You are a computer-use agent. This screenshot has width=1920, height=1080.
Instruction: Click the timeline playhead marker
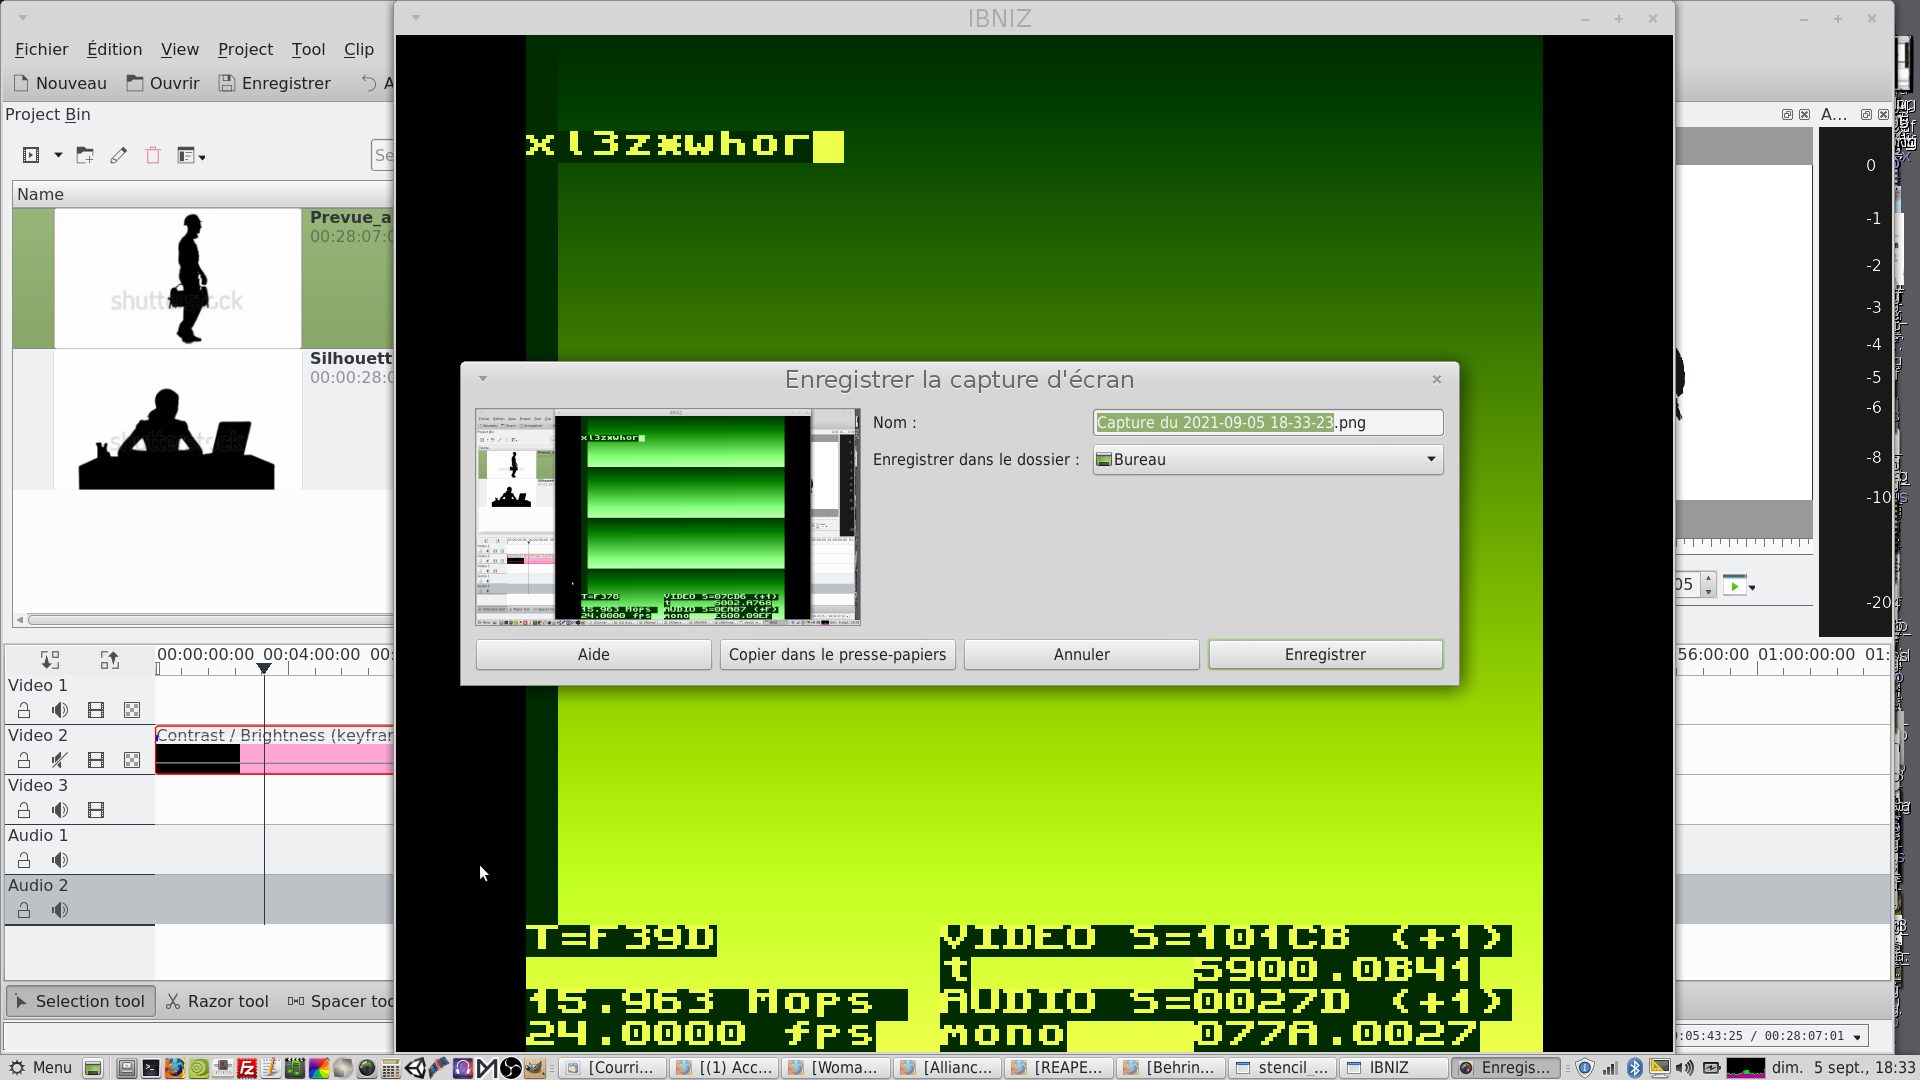pyautogui.click(x=264, y=667)
